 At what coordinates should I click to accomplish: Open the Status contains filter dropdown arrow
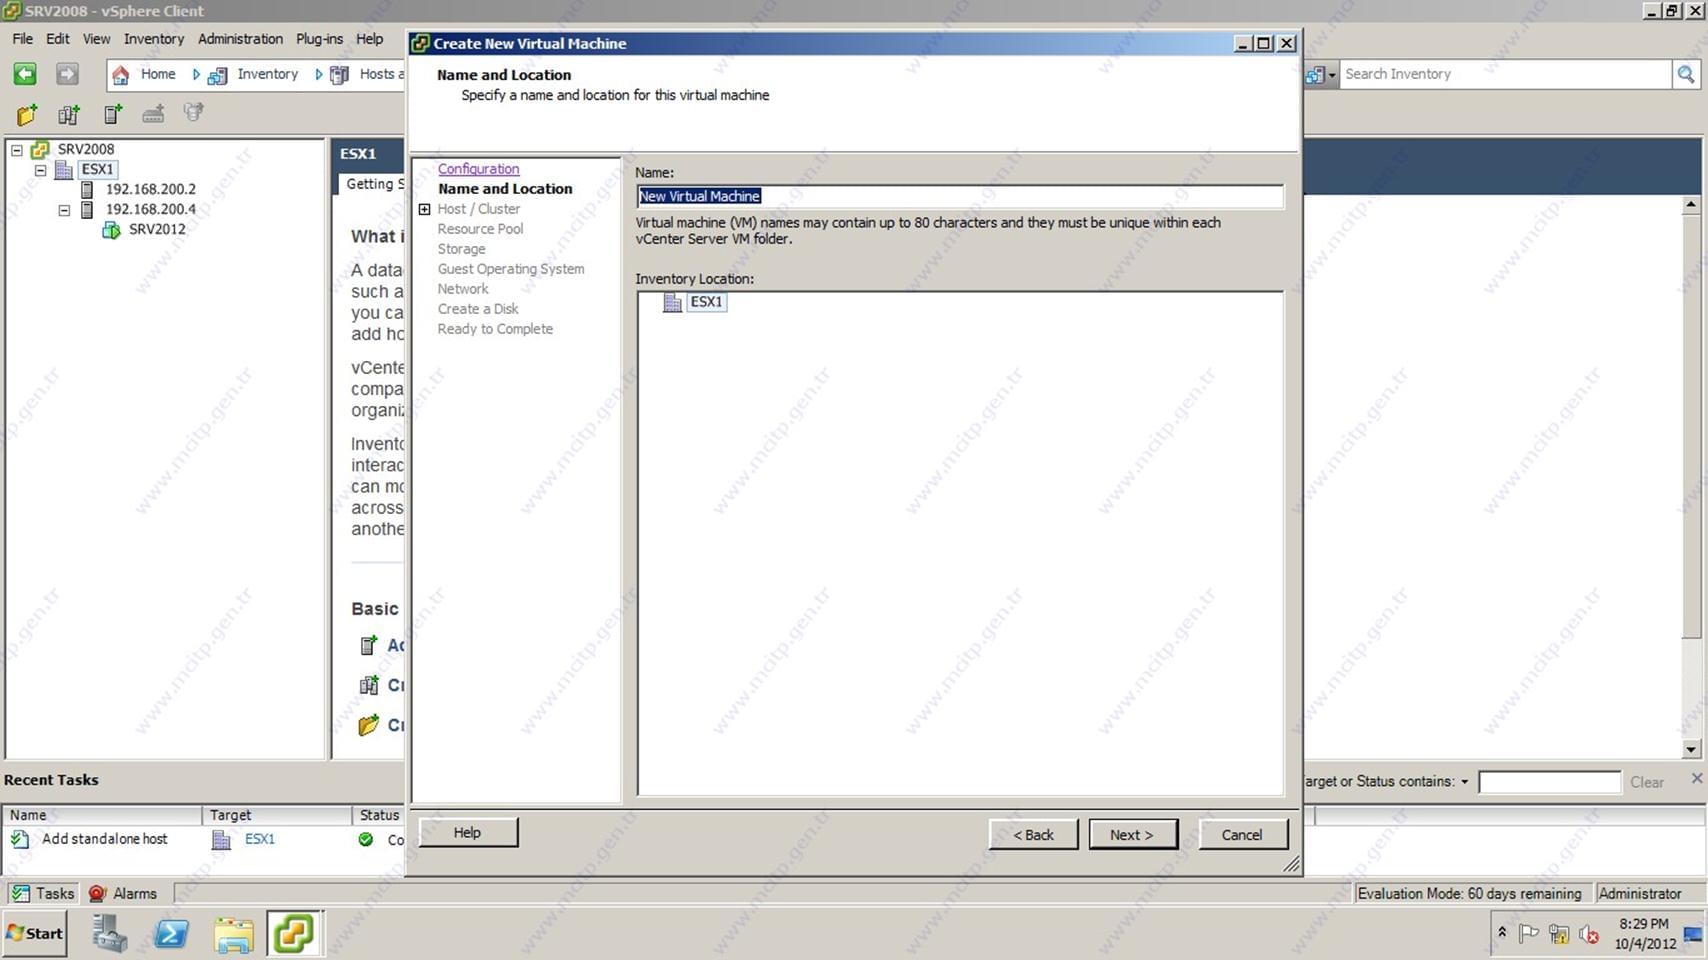[1465, 782]
